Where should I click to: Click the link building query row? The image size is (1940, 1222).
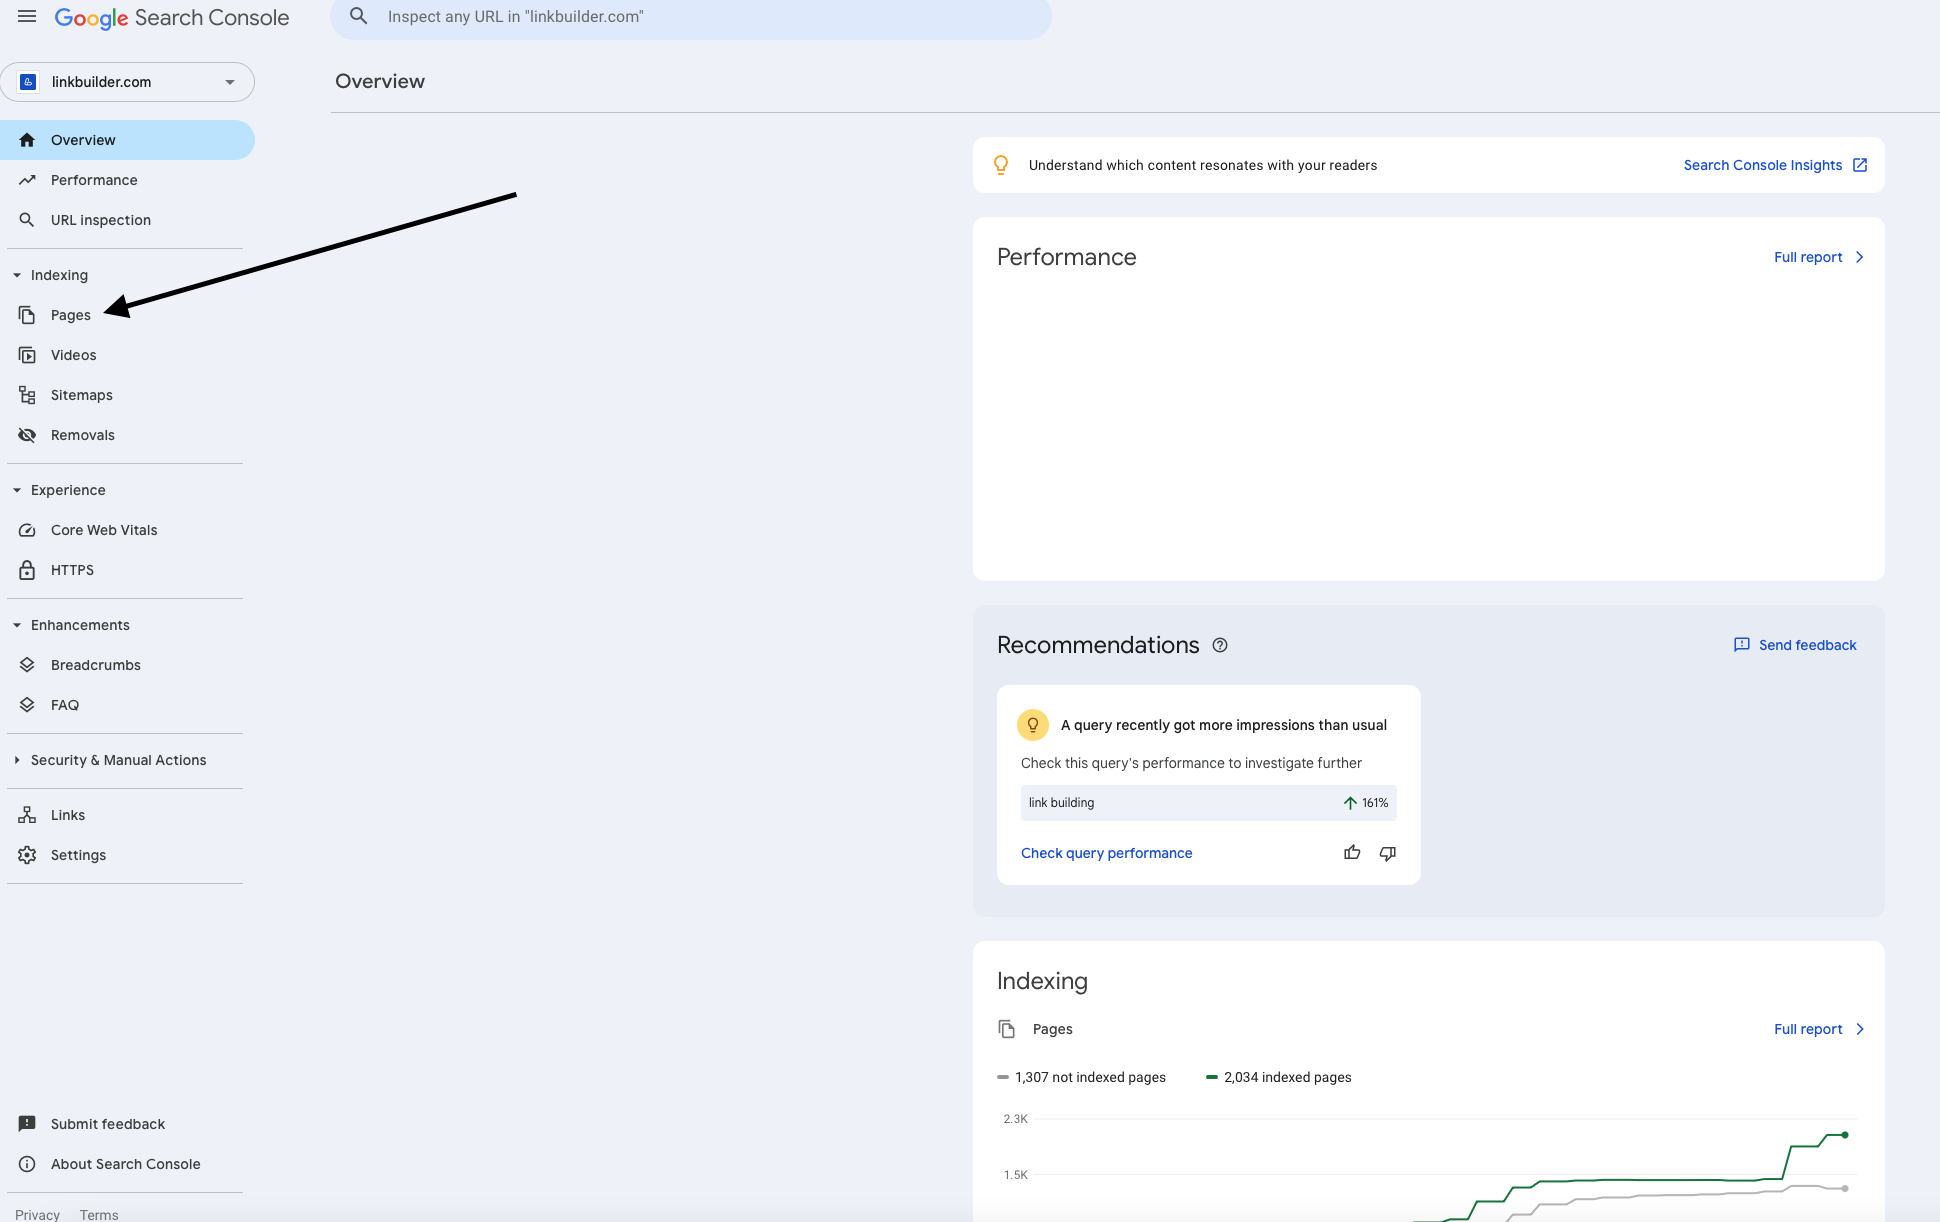pos(1208,803)
